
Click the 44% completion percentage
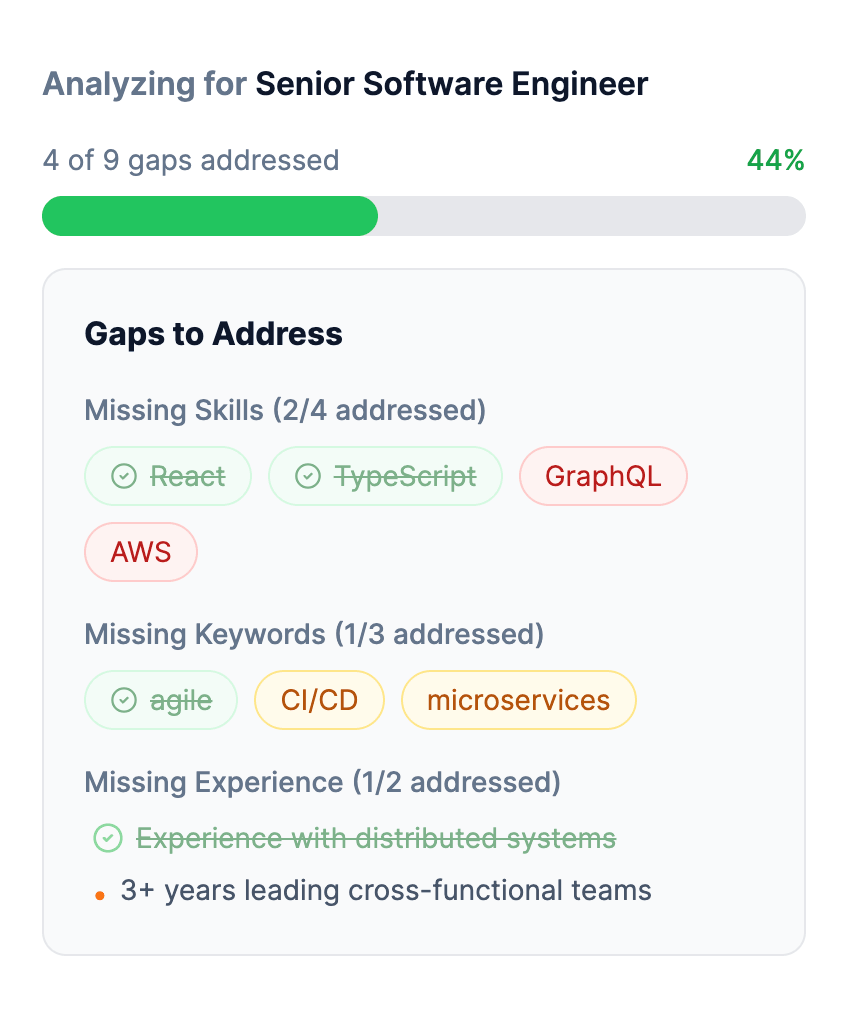(x=775, y=160)
